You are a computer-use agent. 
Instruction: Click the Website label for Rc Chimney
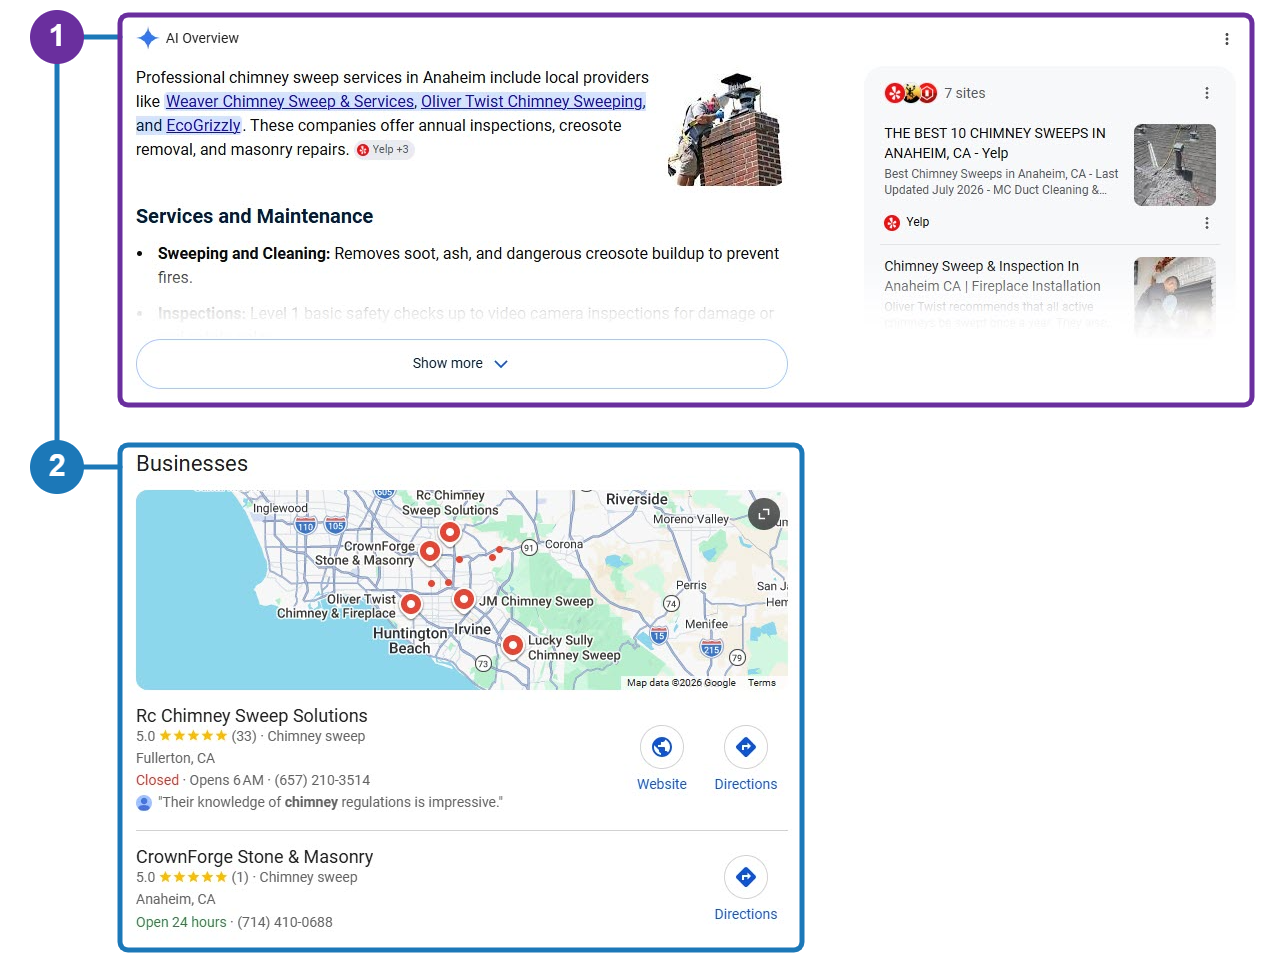tap(662, 785)
